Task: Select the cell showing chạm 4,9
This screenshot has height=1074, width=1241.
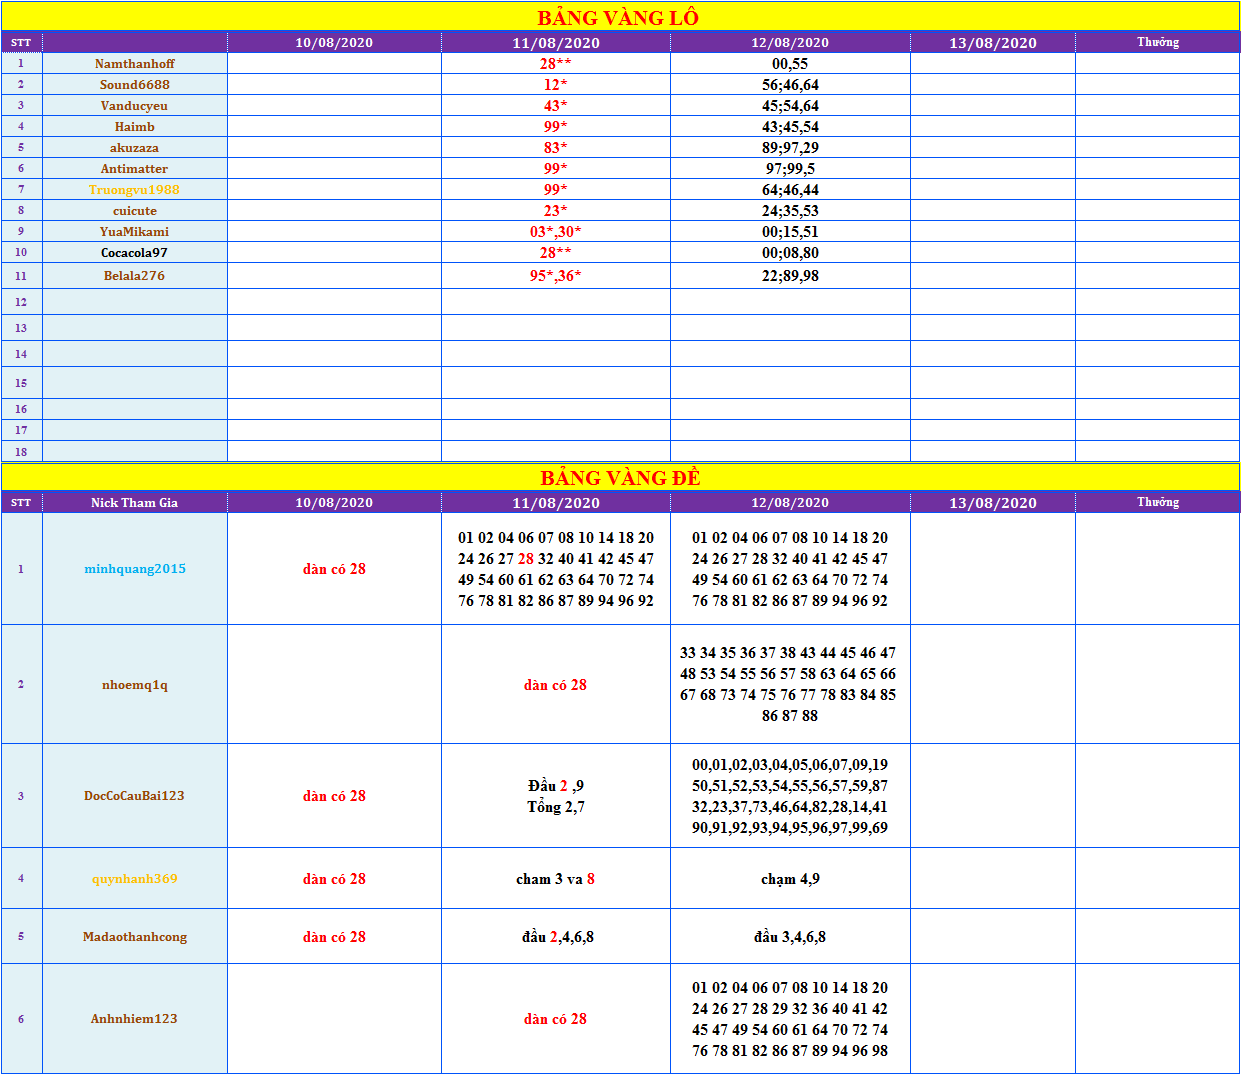Action: [789, 879]
